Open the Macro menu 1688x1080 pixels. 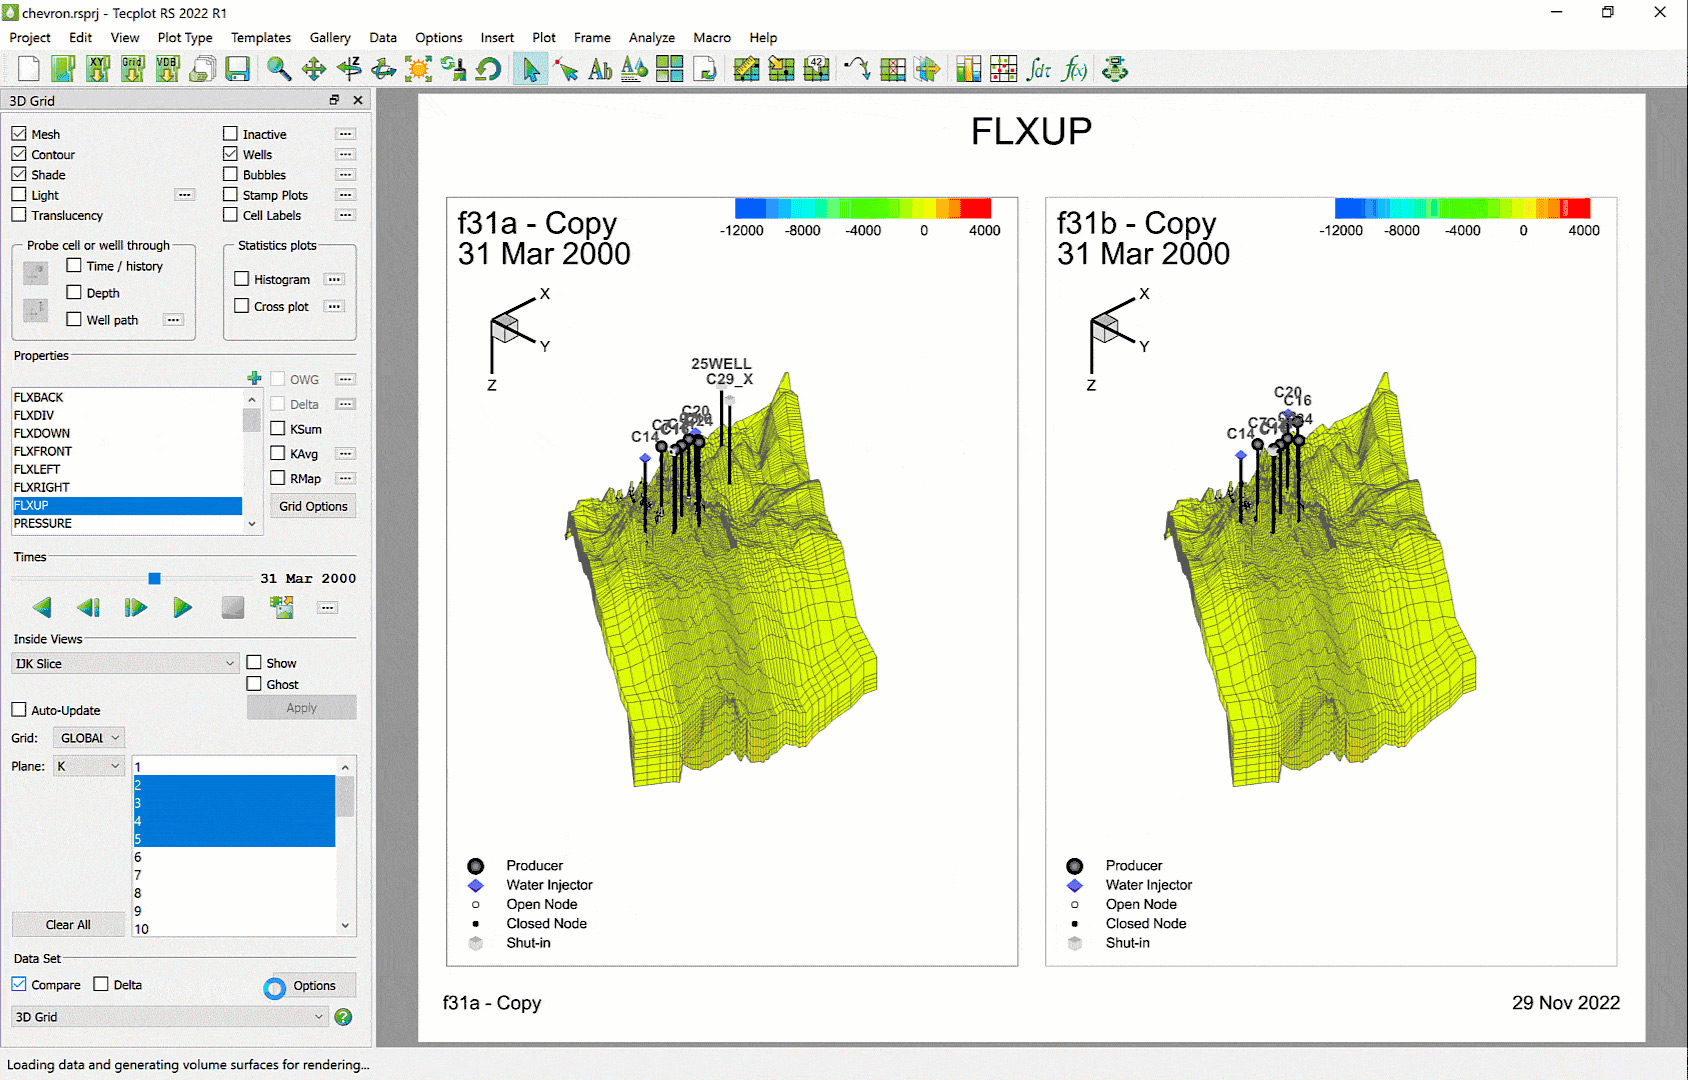click(x=712, y=37)
